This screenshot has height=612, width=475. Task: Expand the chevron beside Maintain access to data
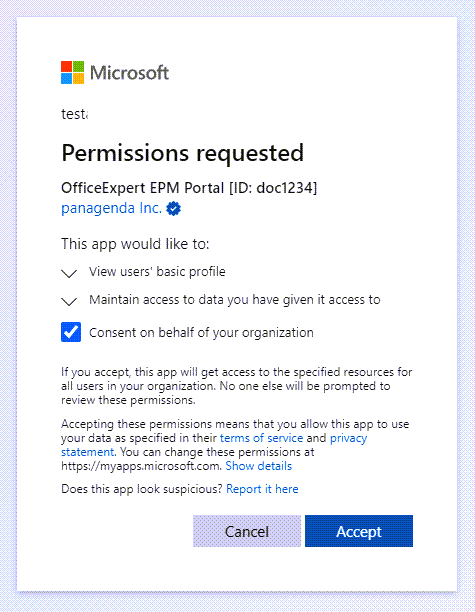[x=69, y=301]
